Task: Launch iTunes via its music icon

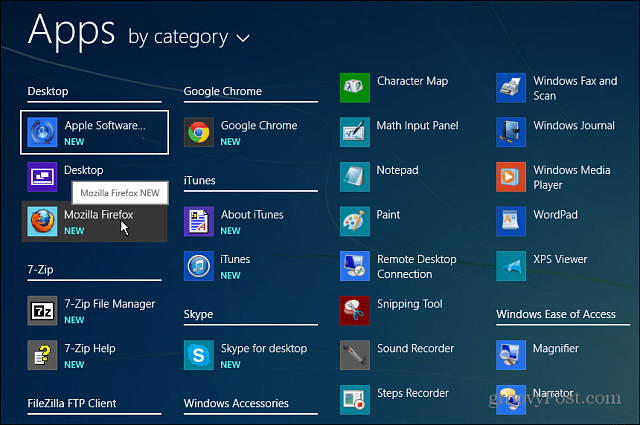Action: (198, 266)
